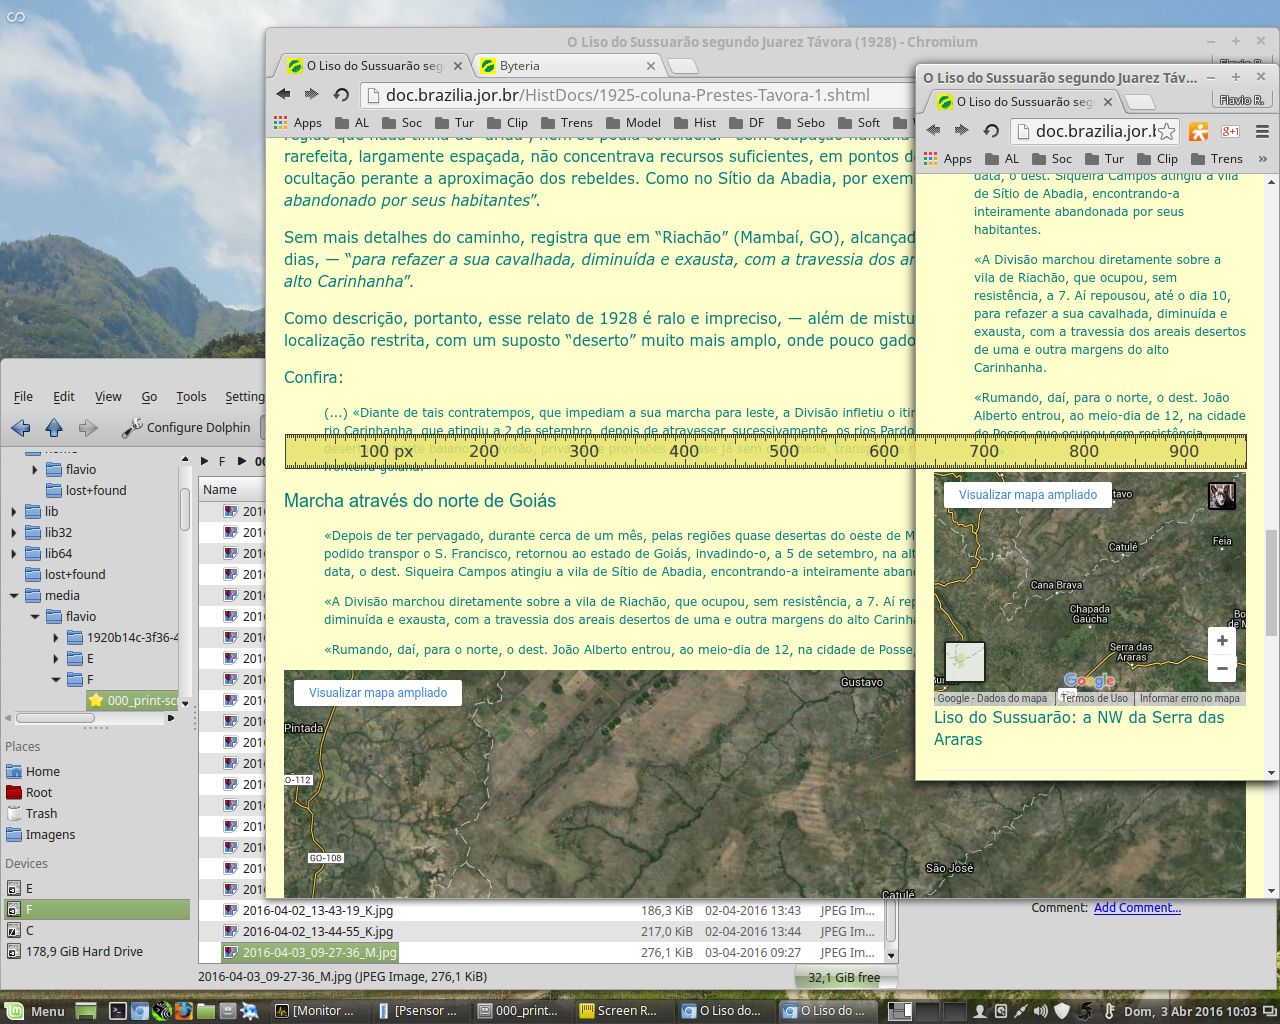This screenshot has height=1024, width=1280.
Task: Show hidden bookmarks via the chevron overflow
Action: 1262,159
